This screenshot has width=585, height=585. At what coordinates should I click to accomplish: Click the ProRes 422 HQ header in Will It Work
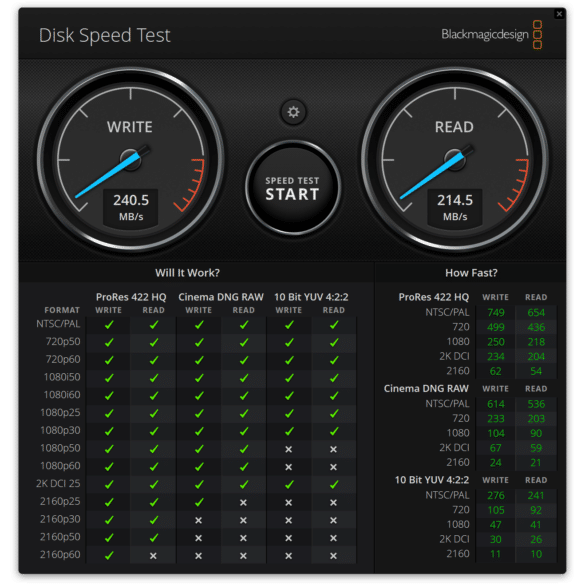pos(131,297)
